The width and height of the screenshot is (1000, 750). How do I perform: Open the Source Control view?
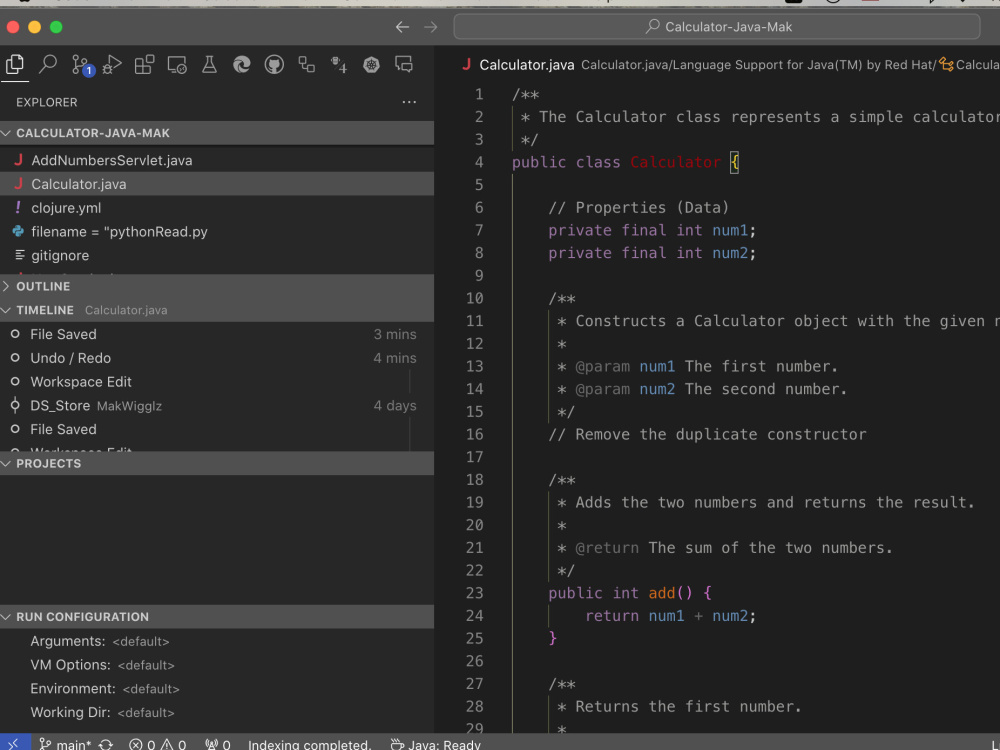(x=82, y=65)
